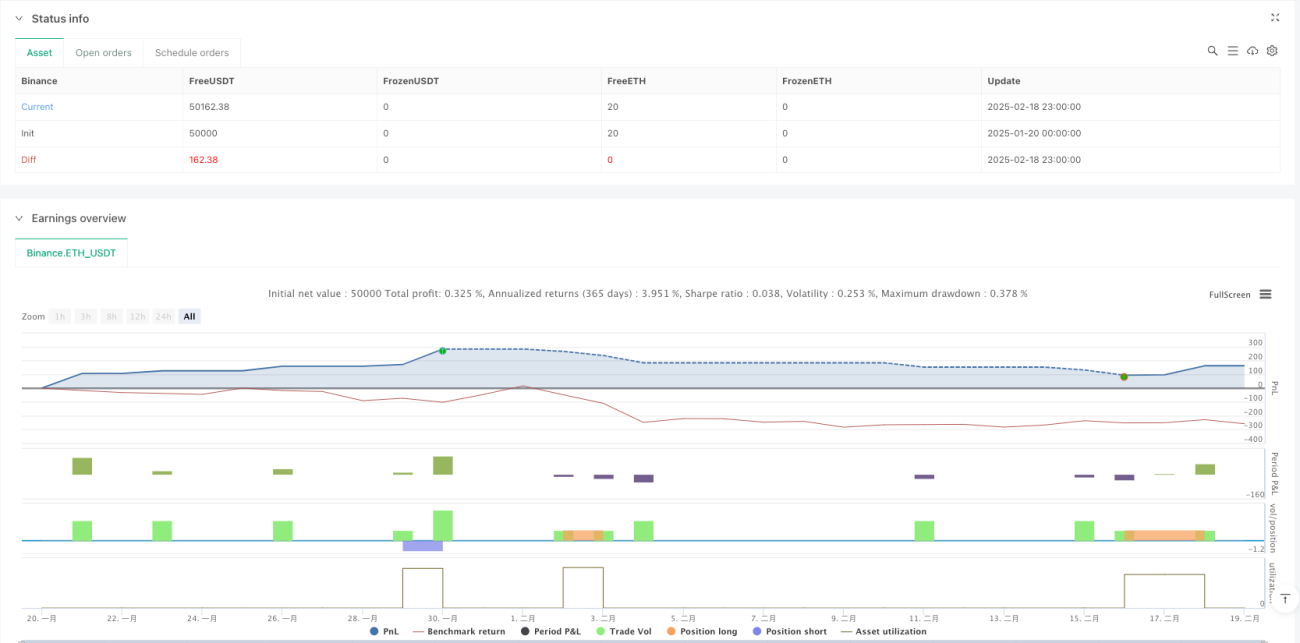Click the cloud download icon
The width and height of the screenshot is (1300, 643).
click(1252, 51)
